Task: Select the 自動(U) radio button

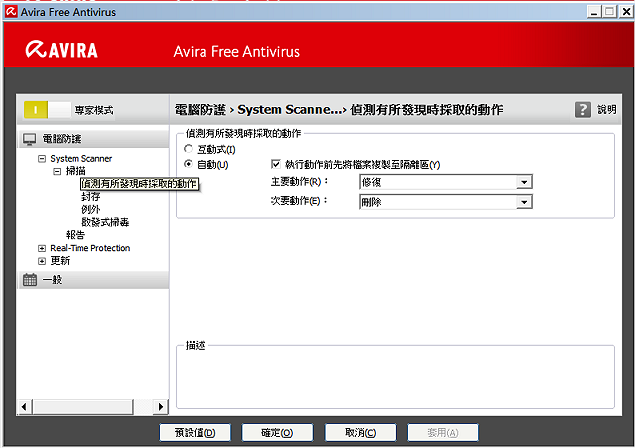Action: point(188,164)
